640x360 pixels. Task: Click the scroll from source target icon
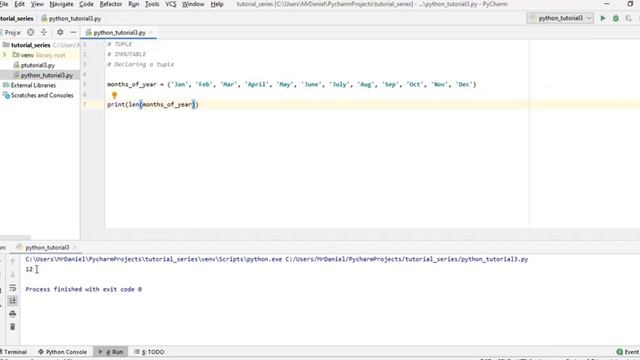(31, 32)
